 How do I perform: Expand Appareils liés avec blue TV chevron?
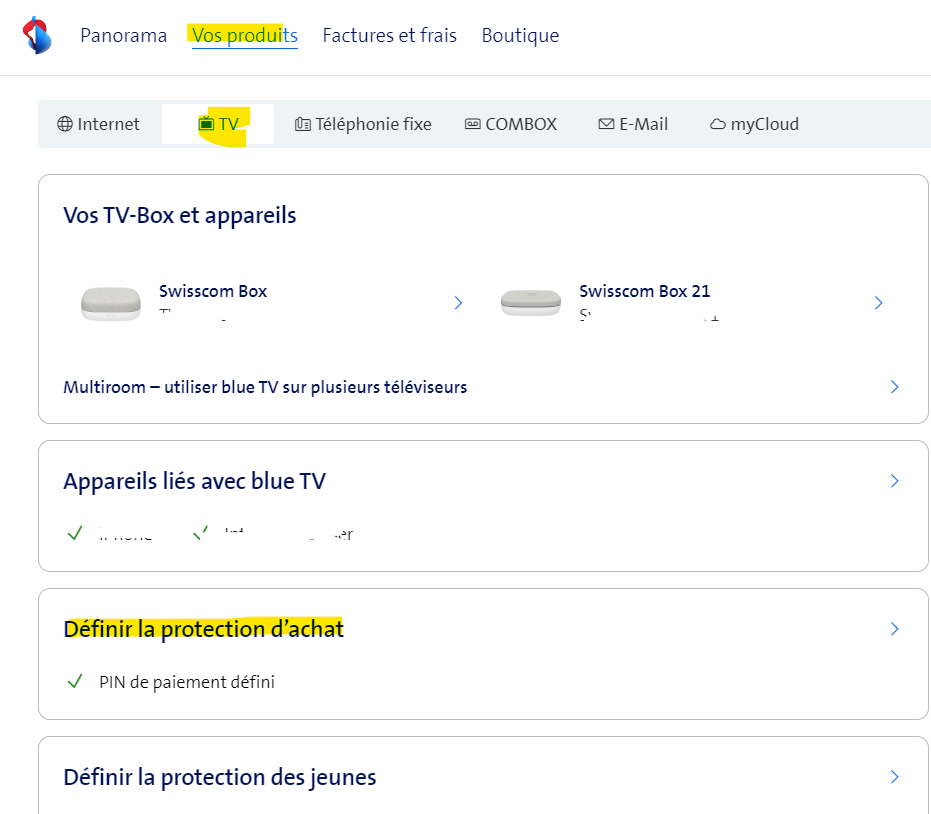pyautogui.click(x=894, y=481)
